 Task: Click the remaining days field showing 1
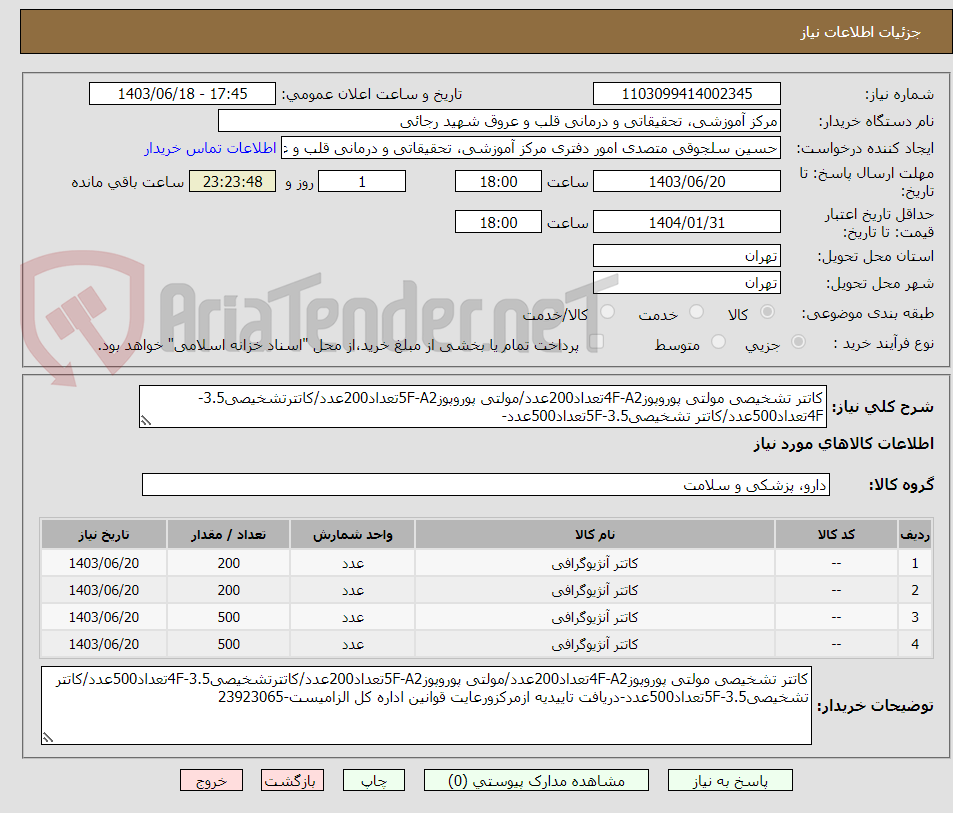click(x=362, y=182)
